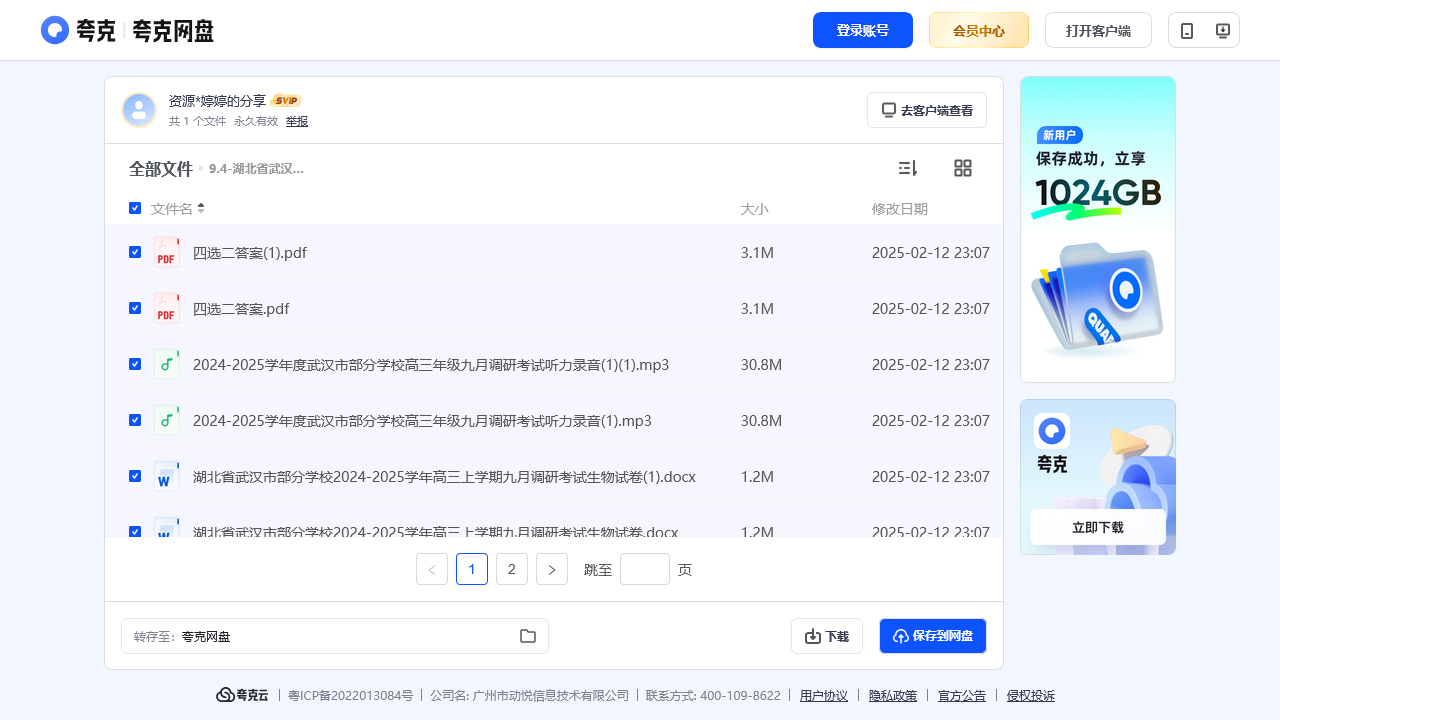This screenshot has width=1452, height=720.
Task: Click the folder icon in 转存至 field
Action: pos(528,636)
